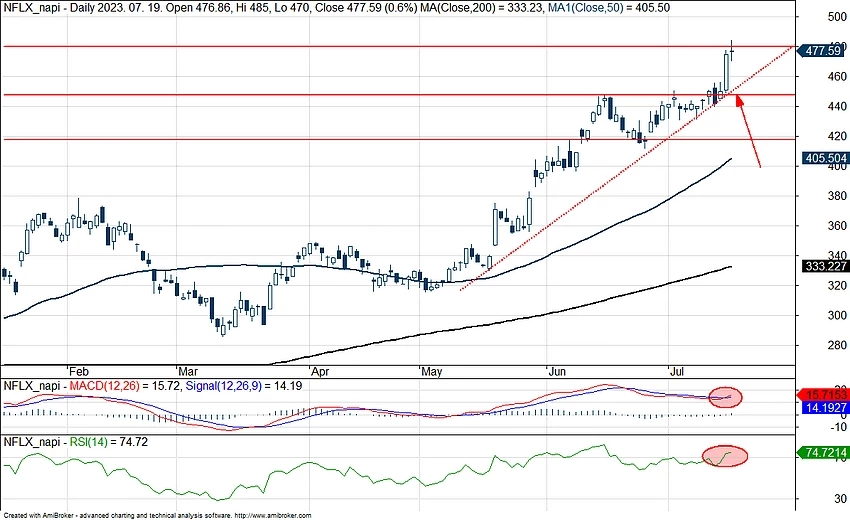Click the May label on time axis
The width and height of the screenshot is (850, 520).
click(432, 371)
